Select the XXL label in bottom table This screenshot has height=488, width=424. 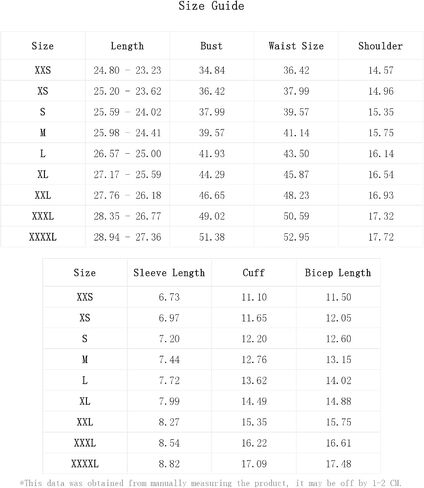pyautogui.click(x=85, y=422)
